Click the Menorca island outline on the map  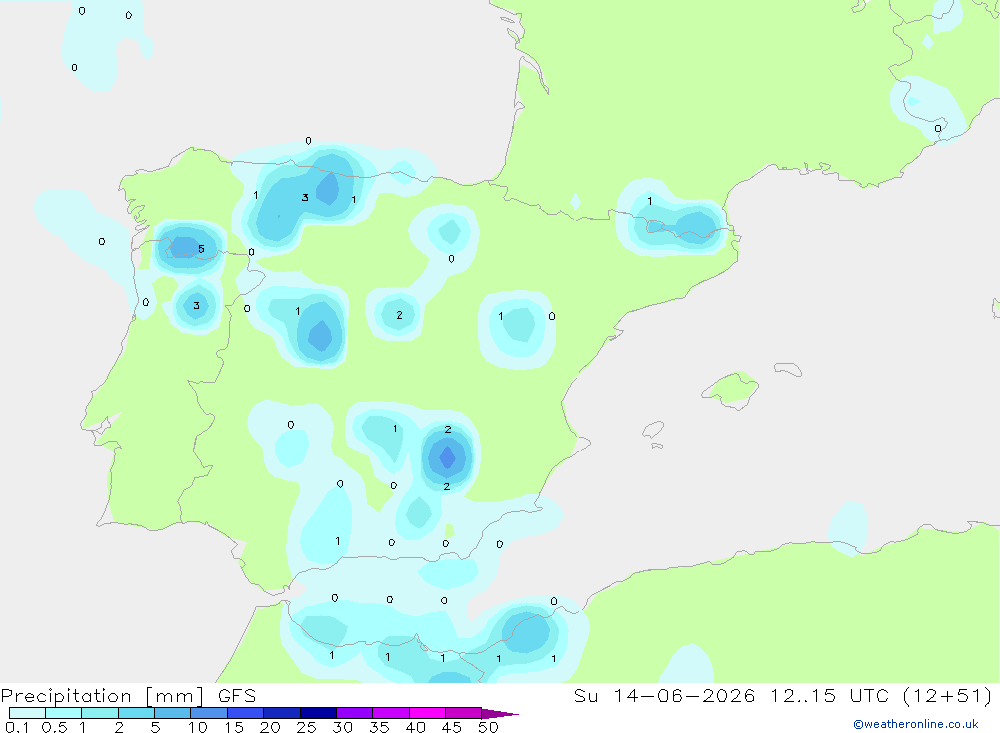[x=788, y=369]
